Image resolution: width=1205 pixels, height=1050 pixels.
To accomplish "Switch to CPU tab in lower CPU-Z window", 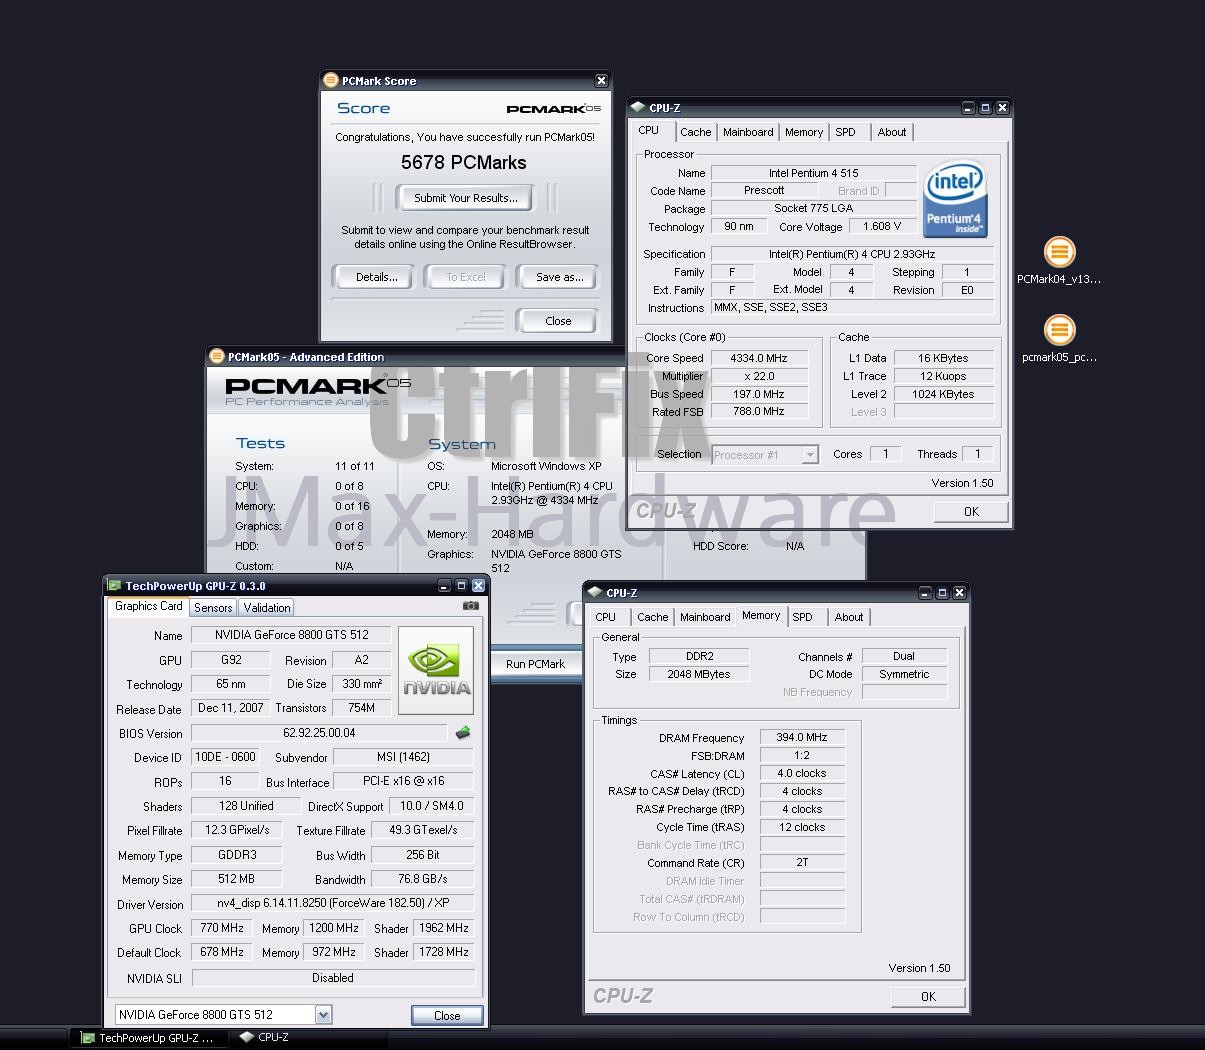I will pyautogui.click(x=606, y=617).
